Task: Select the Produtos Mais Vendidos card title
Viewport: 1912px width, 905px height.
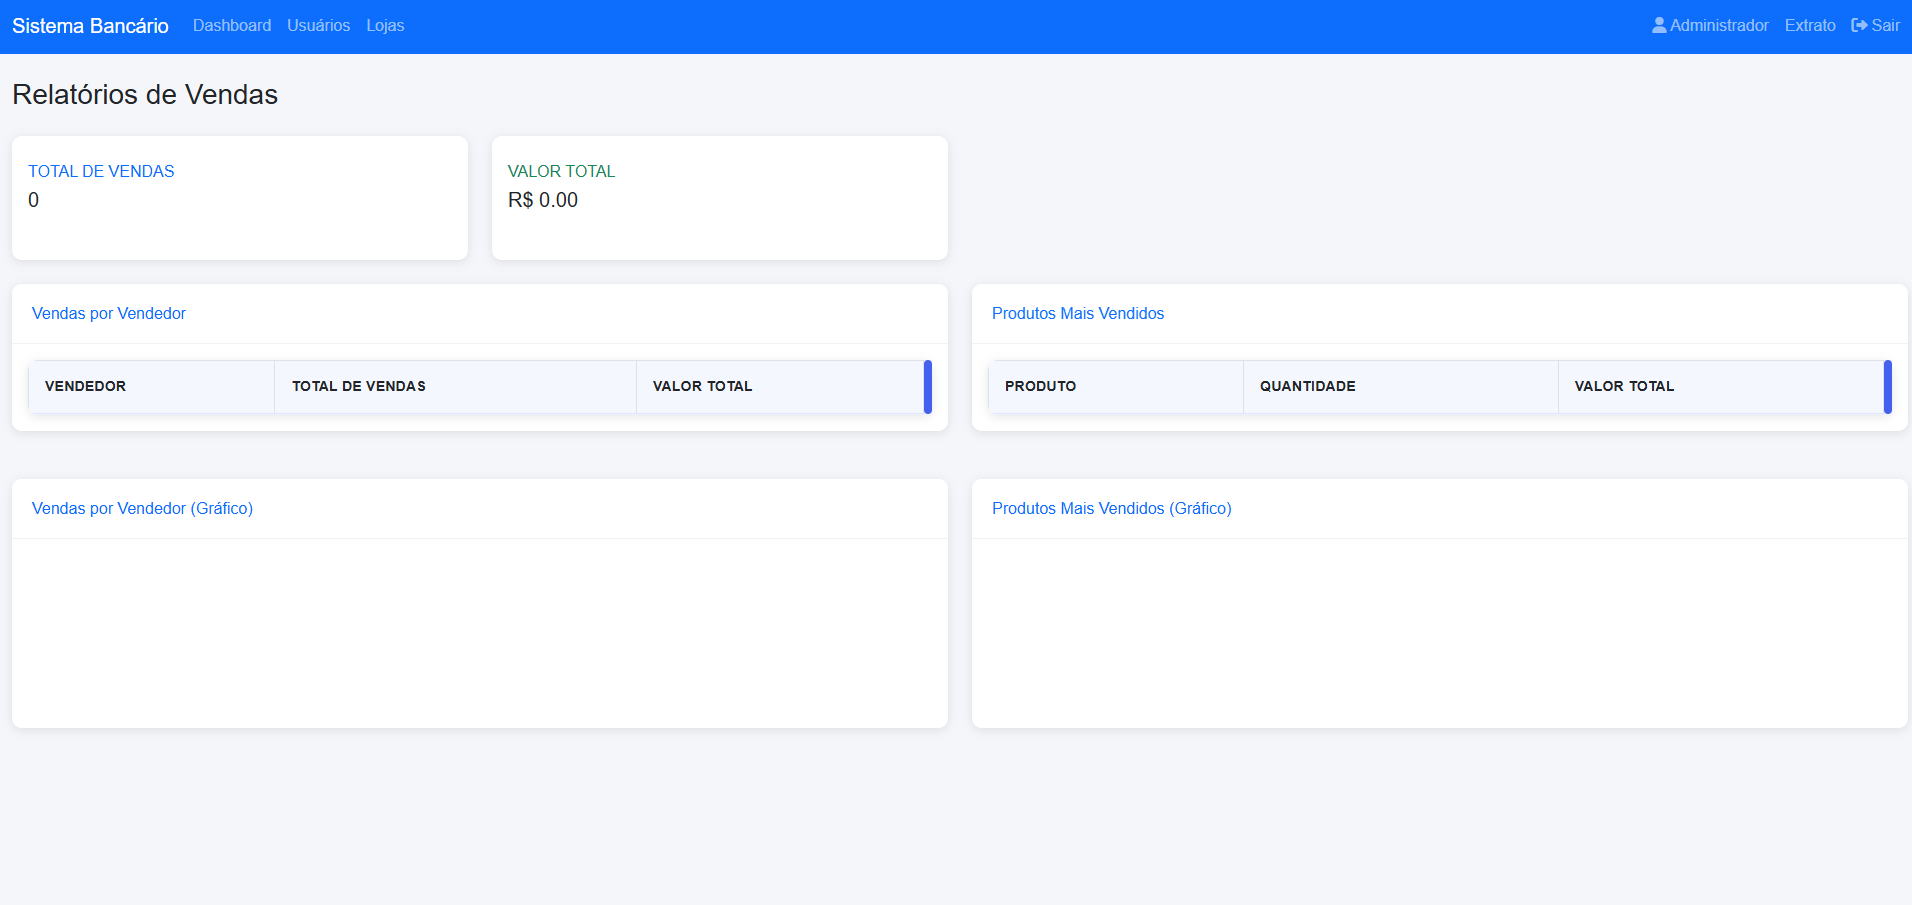Action: click(1077, 313)
